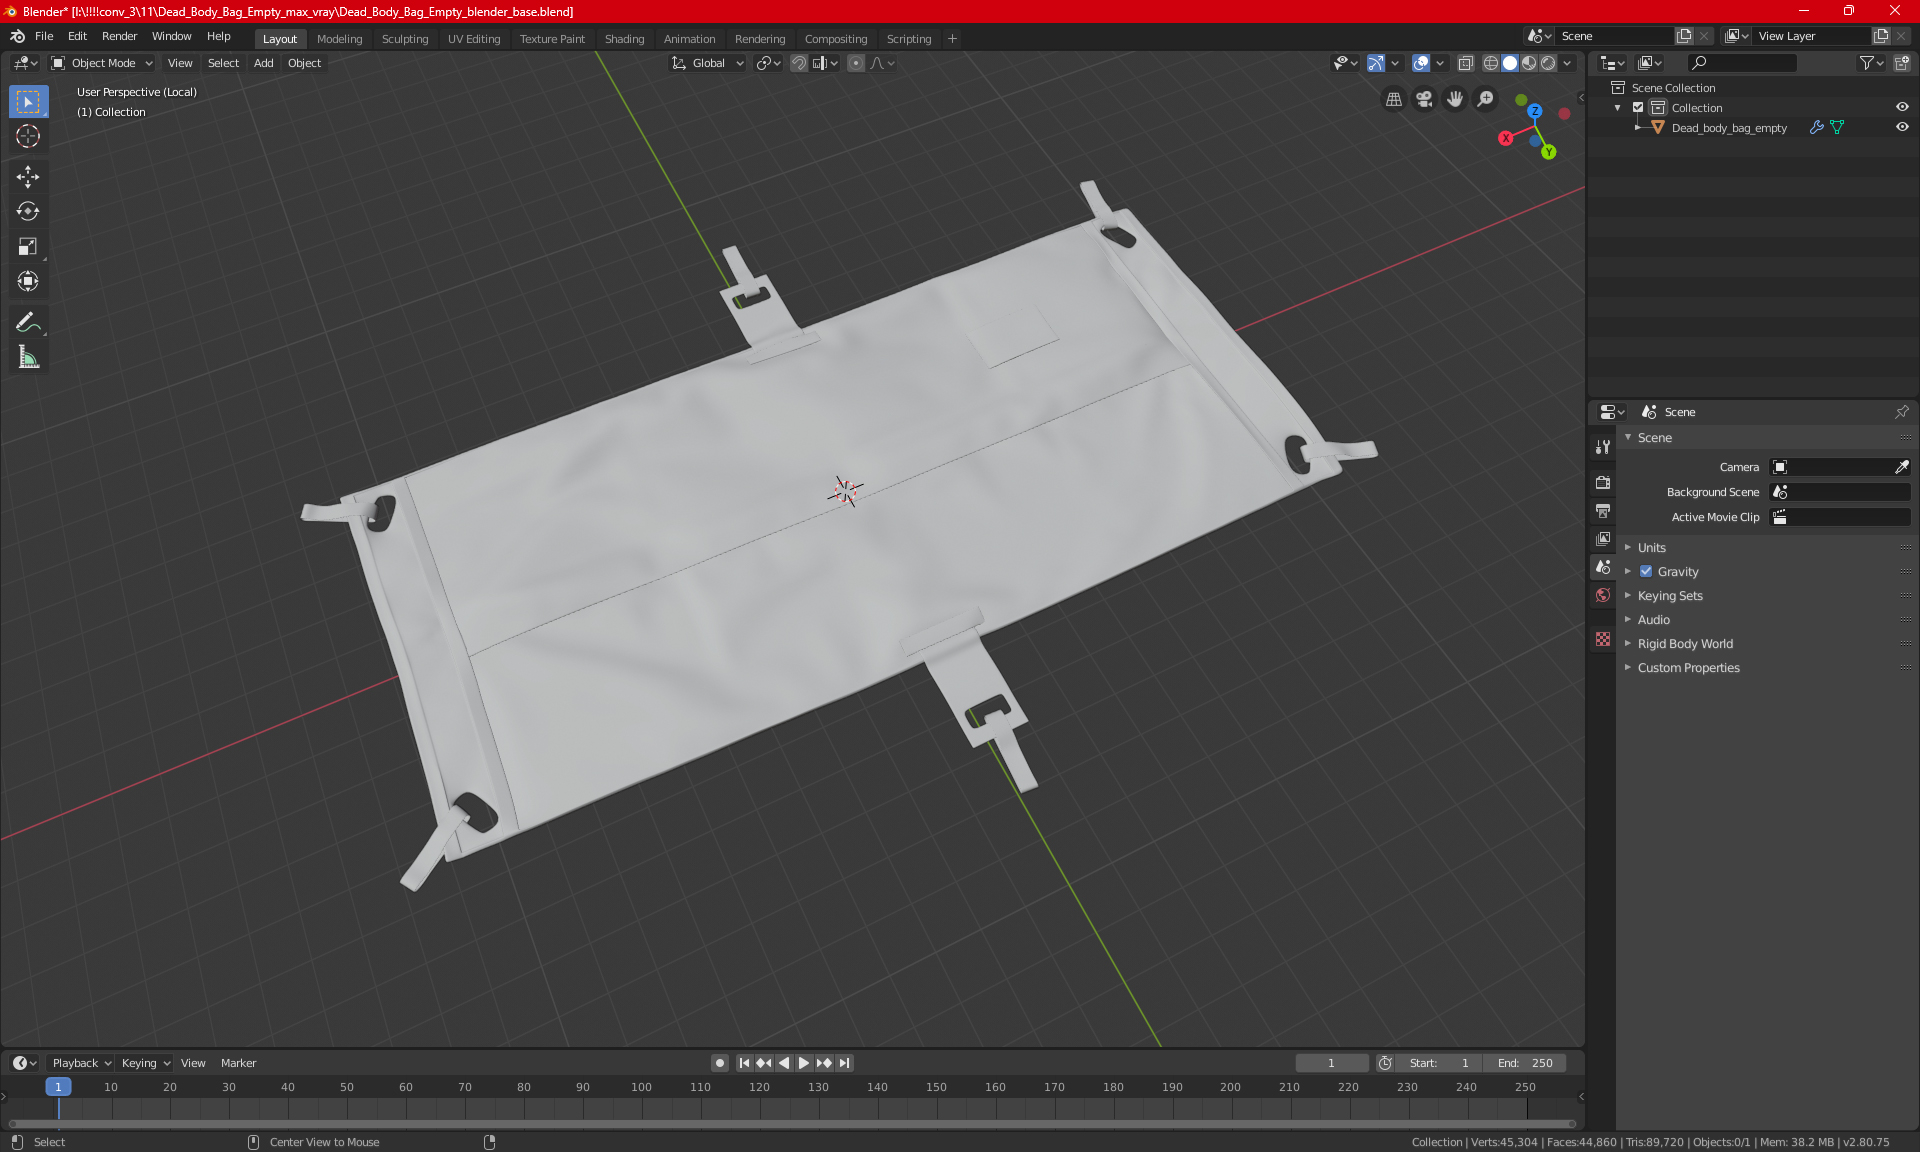This screenshot has height=1152, width=1920.
Task: Open the File menu
Action: point(44,36)
